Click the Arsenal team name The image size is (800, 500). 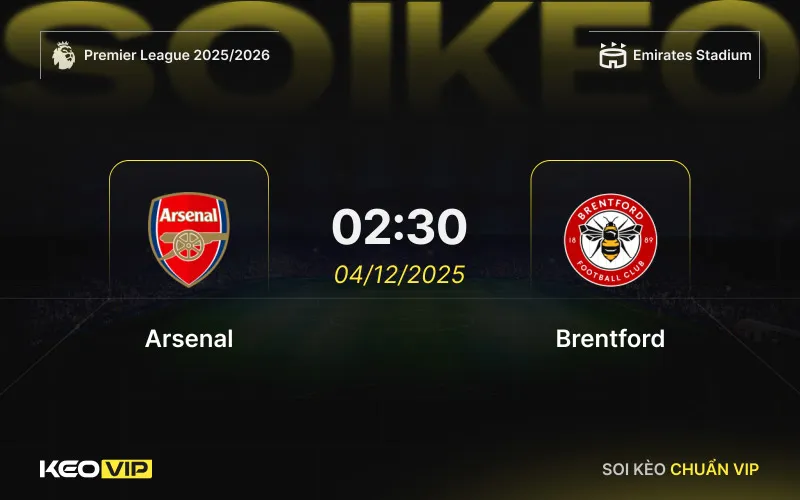point(189,338)
